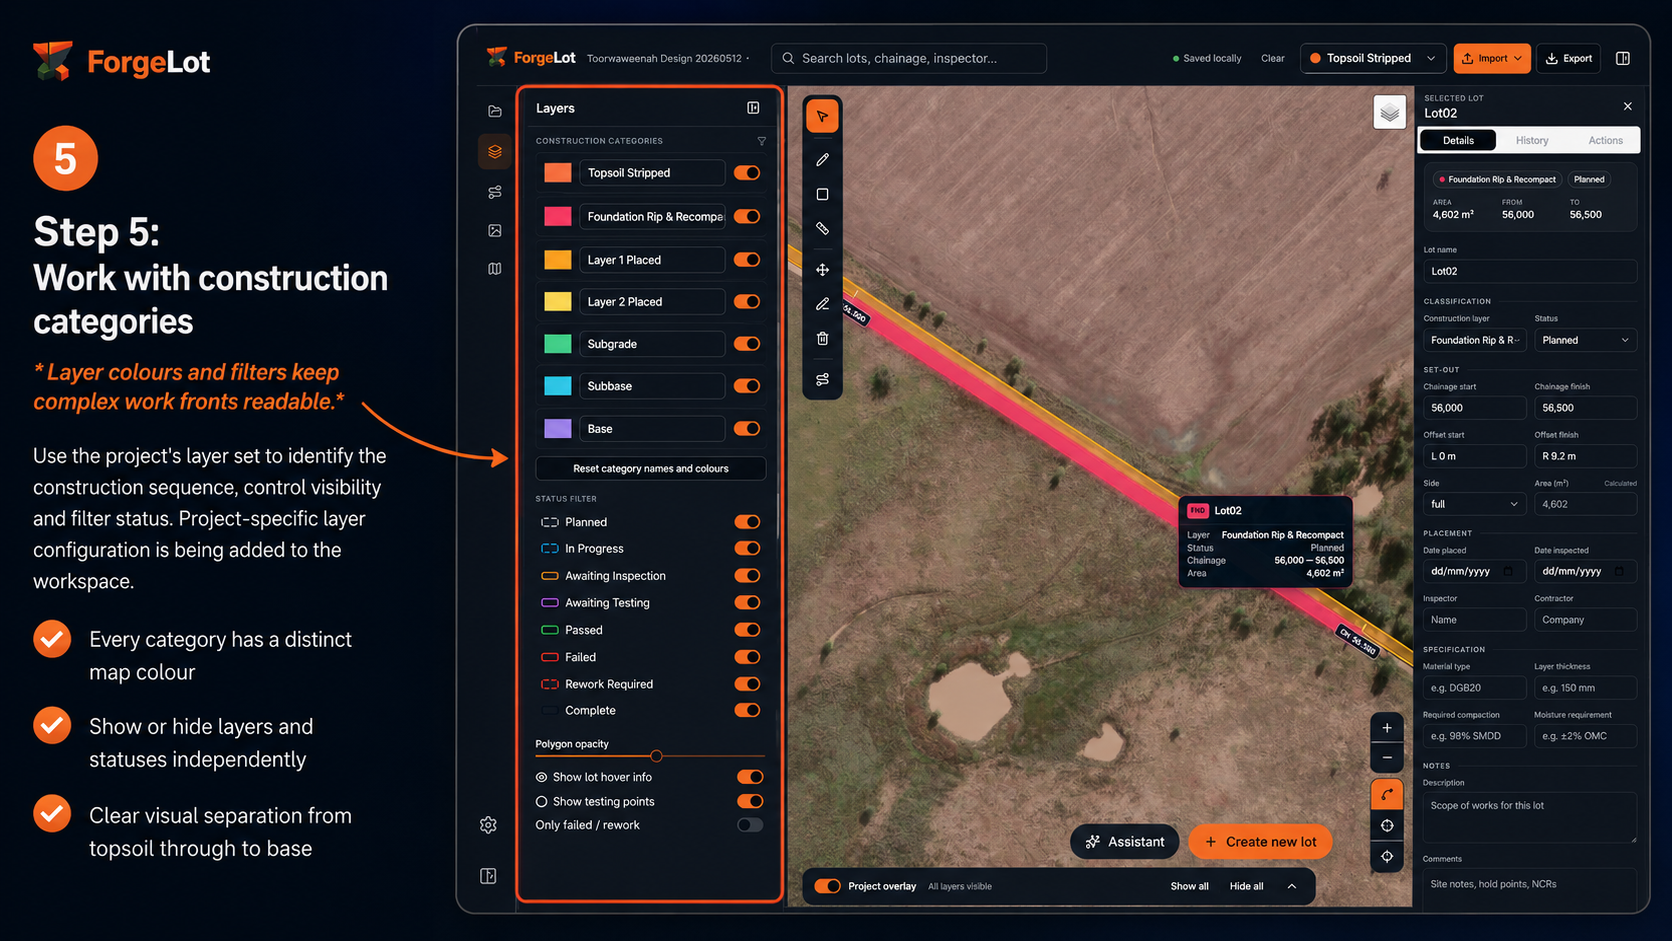Viewport: 1672px width, 941px height.
Task: Click the Layer 2 Placed name field
Action: tap(652, 302)
